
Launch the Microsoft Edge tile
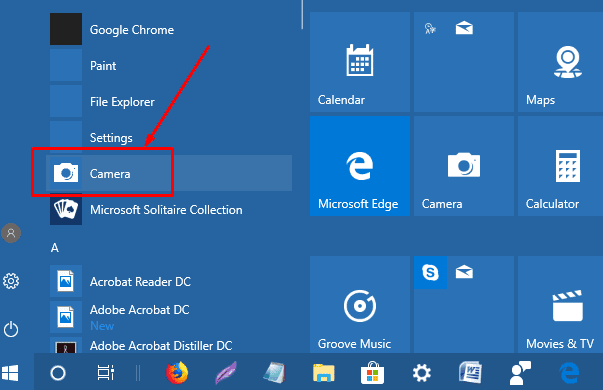click(360, 166)
